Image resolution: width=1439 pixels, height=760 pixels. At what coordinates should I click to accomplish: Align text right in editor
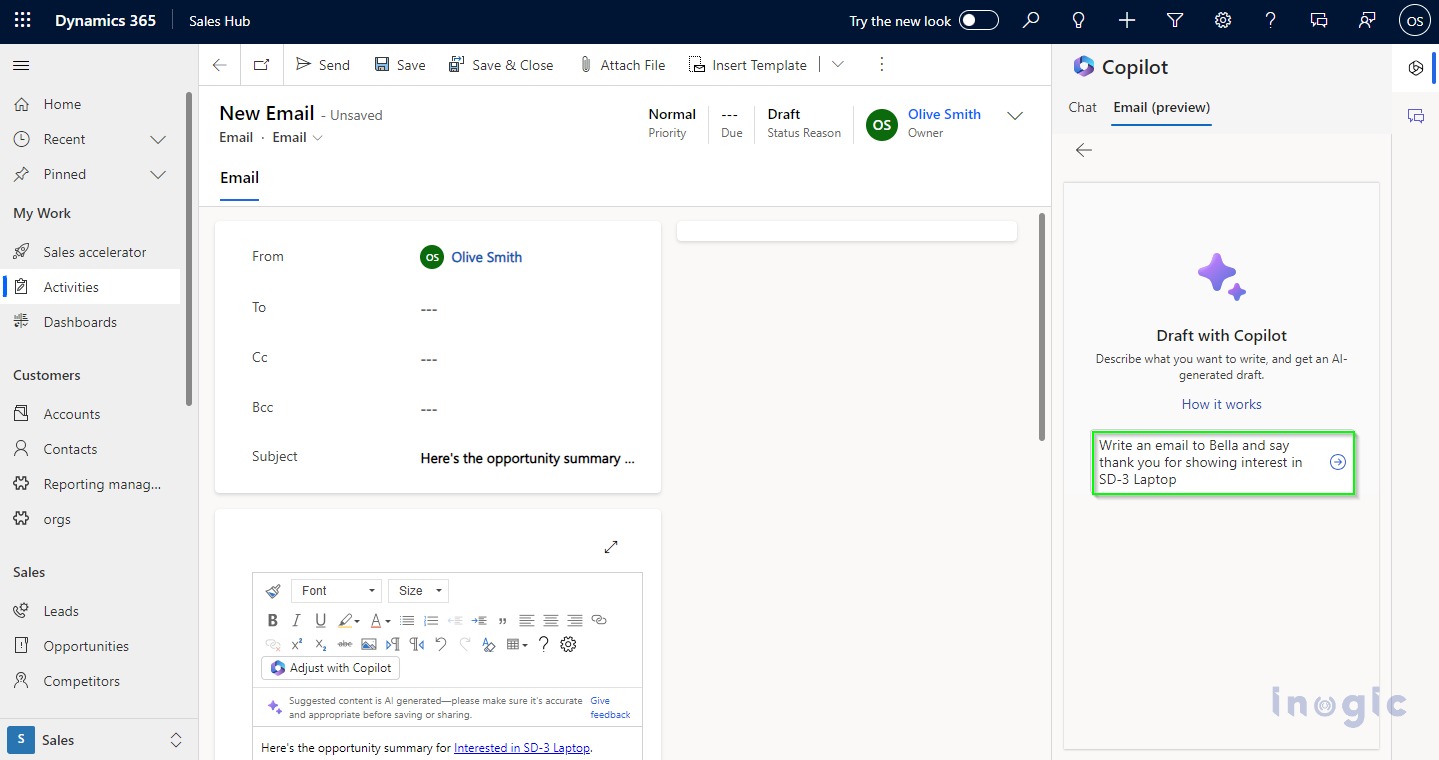(575, 621)
